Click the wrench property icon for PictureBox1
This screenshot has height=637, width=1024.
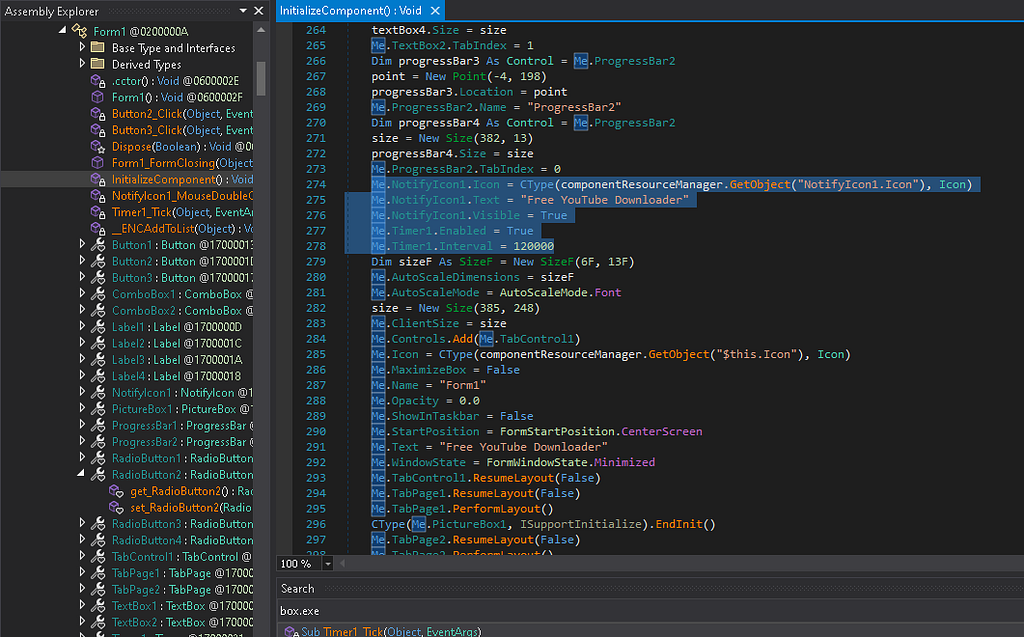(98, 409)
